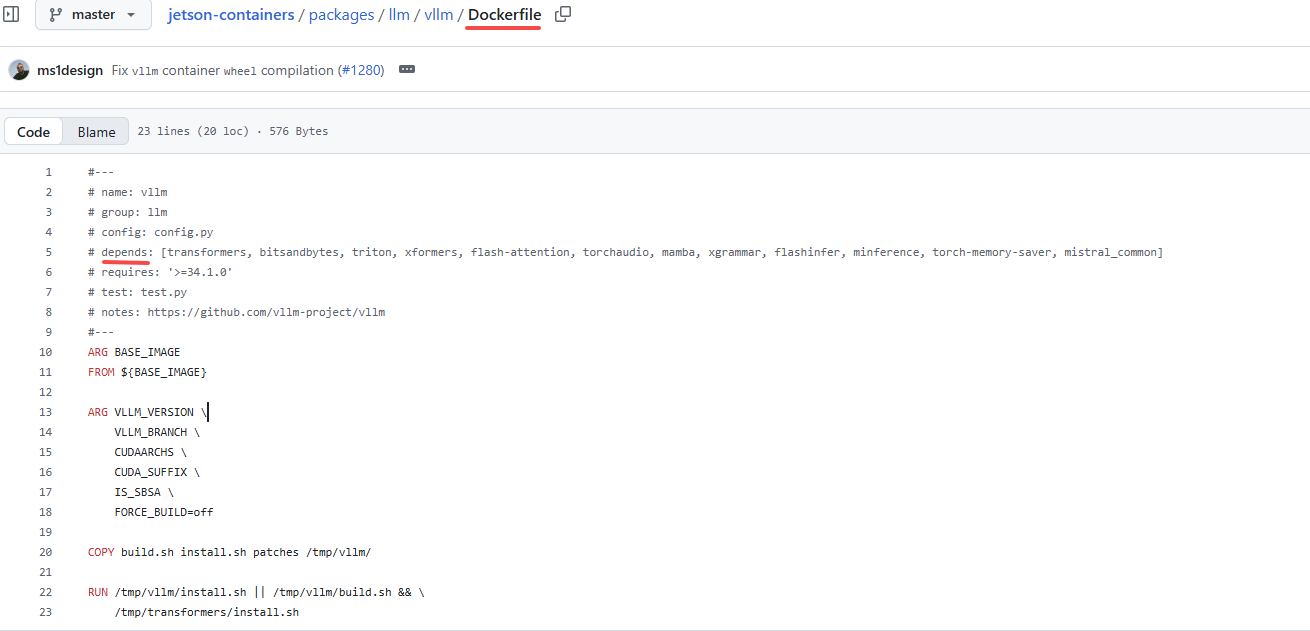Open ms1design user avatar
This screenshot has height=631, width=1310.
(x=19, y=70)
